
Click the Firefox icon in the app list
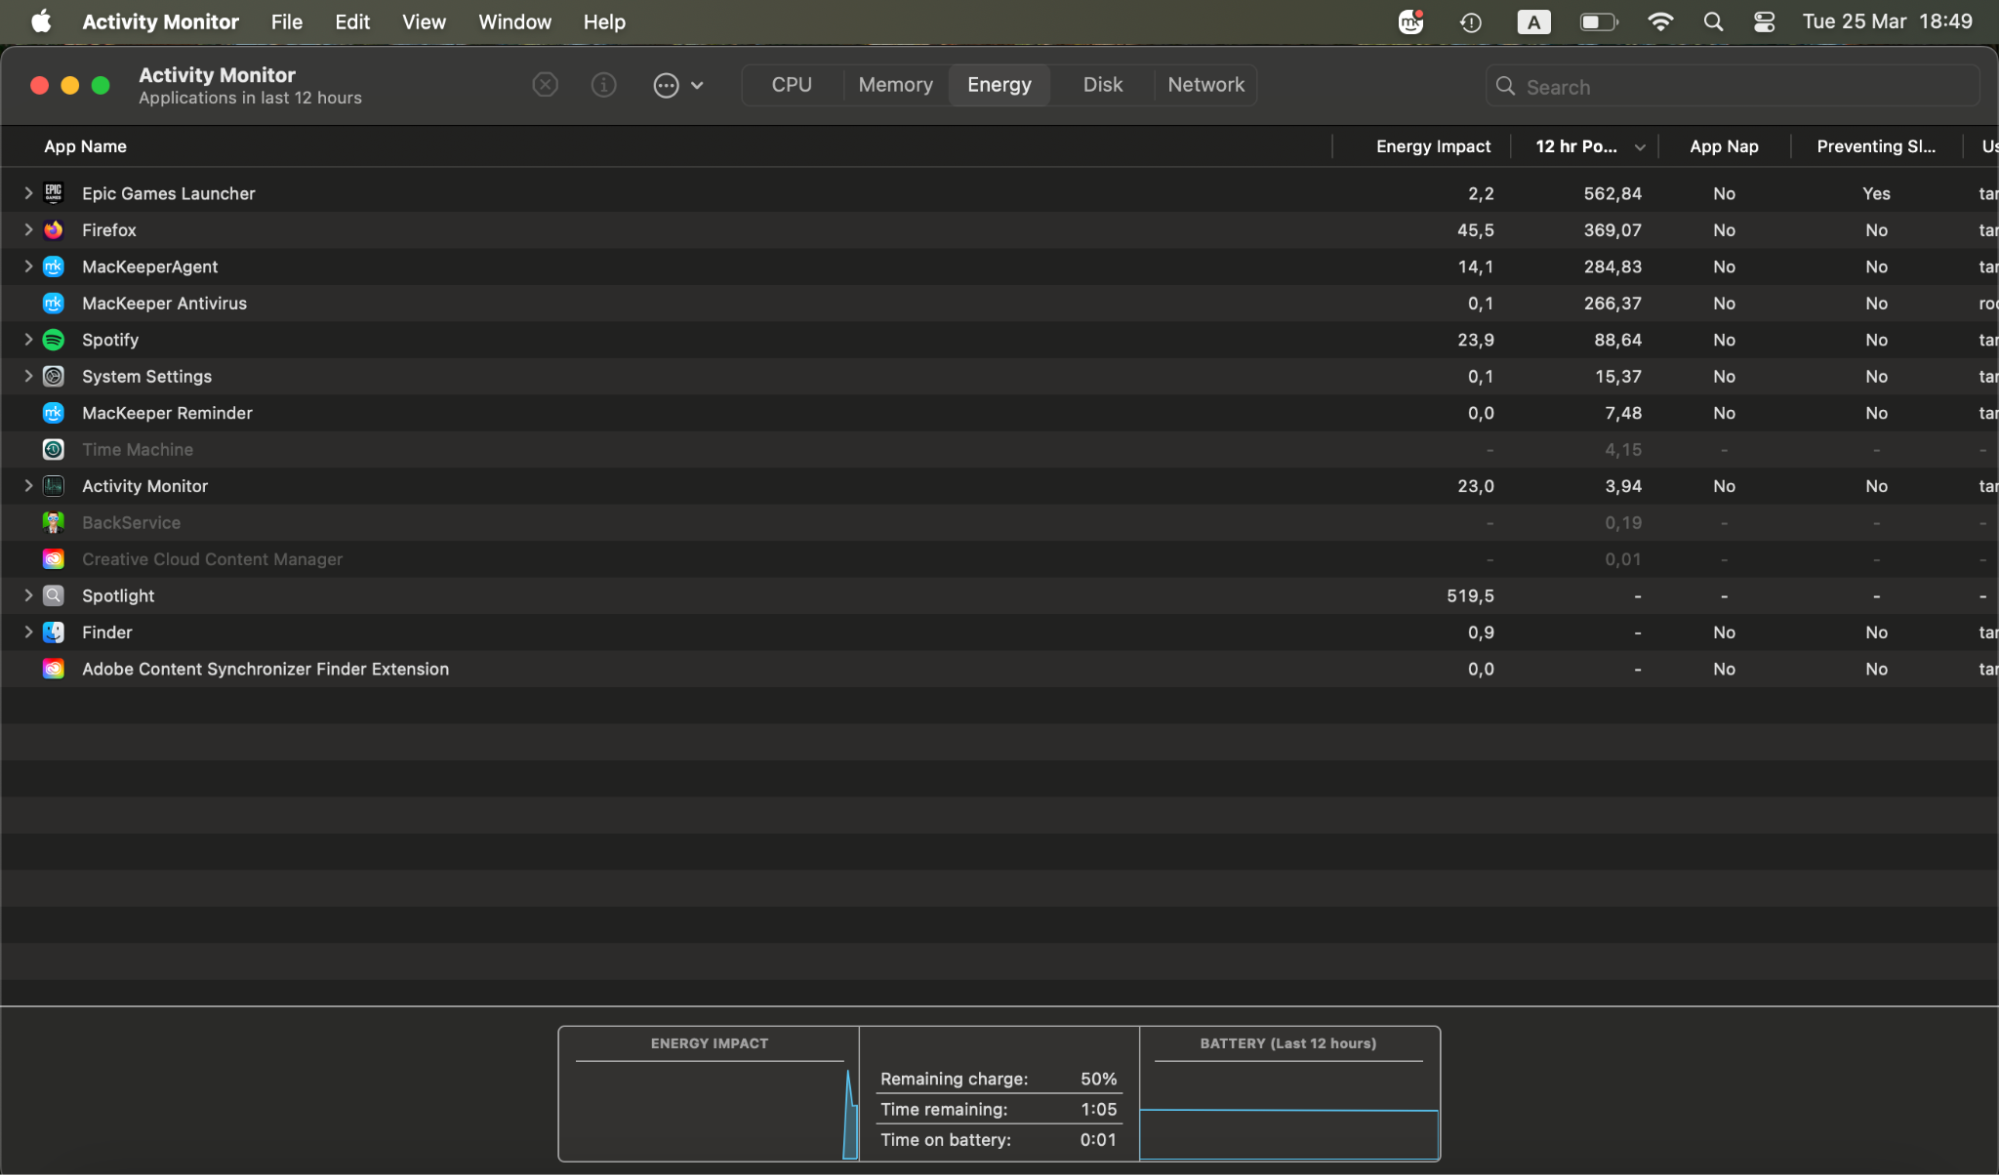point(54,230)
